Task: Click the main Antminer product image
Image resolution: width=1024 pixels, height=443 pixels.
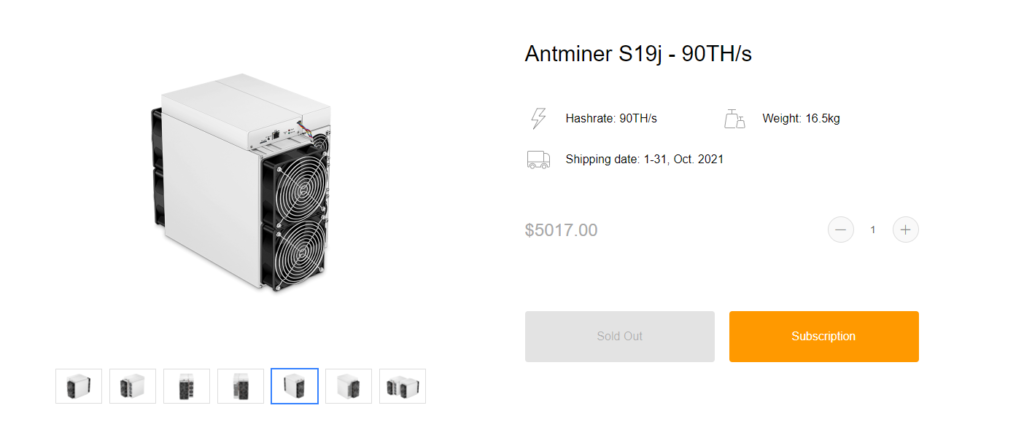Action: (240, 183)
